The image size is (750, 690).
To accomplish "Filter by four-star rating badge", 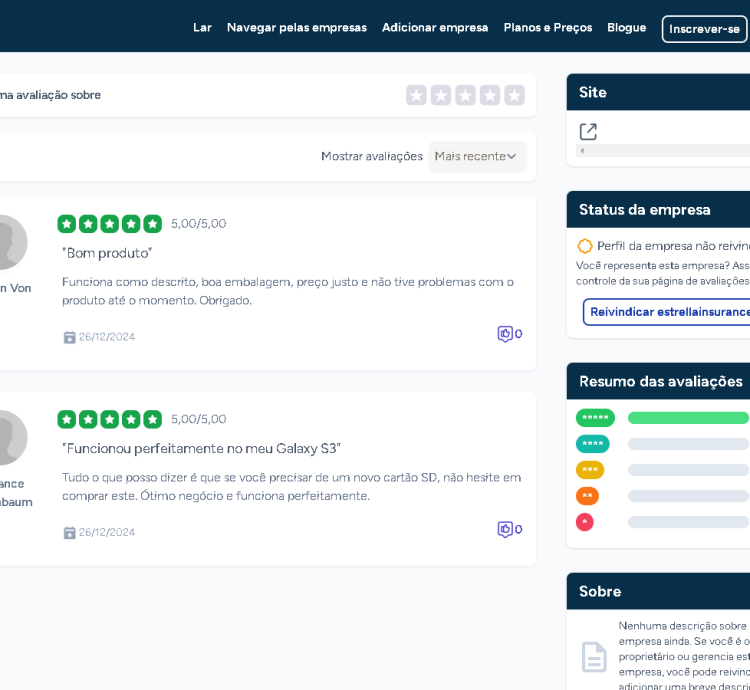I will point(592,444).
